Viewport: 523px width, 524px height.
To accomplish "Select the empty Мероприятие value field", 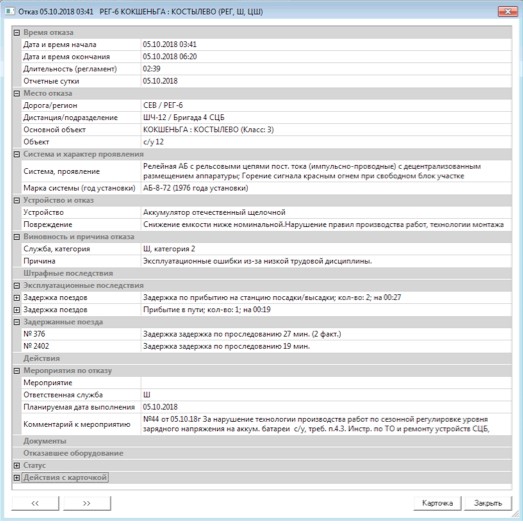I will point(326,383).
